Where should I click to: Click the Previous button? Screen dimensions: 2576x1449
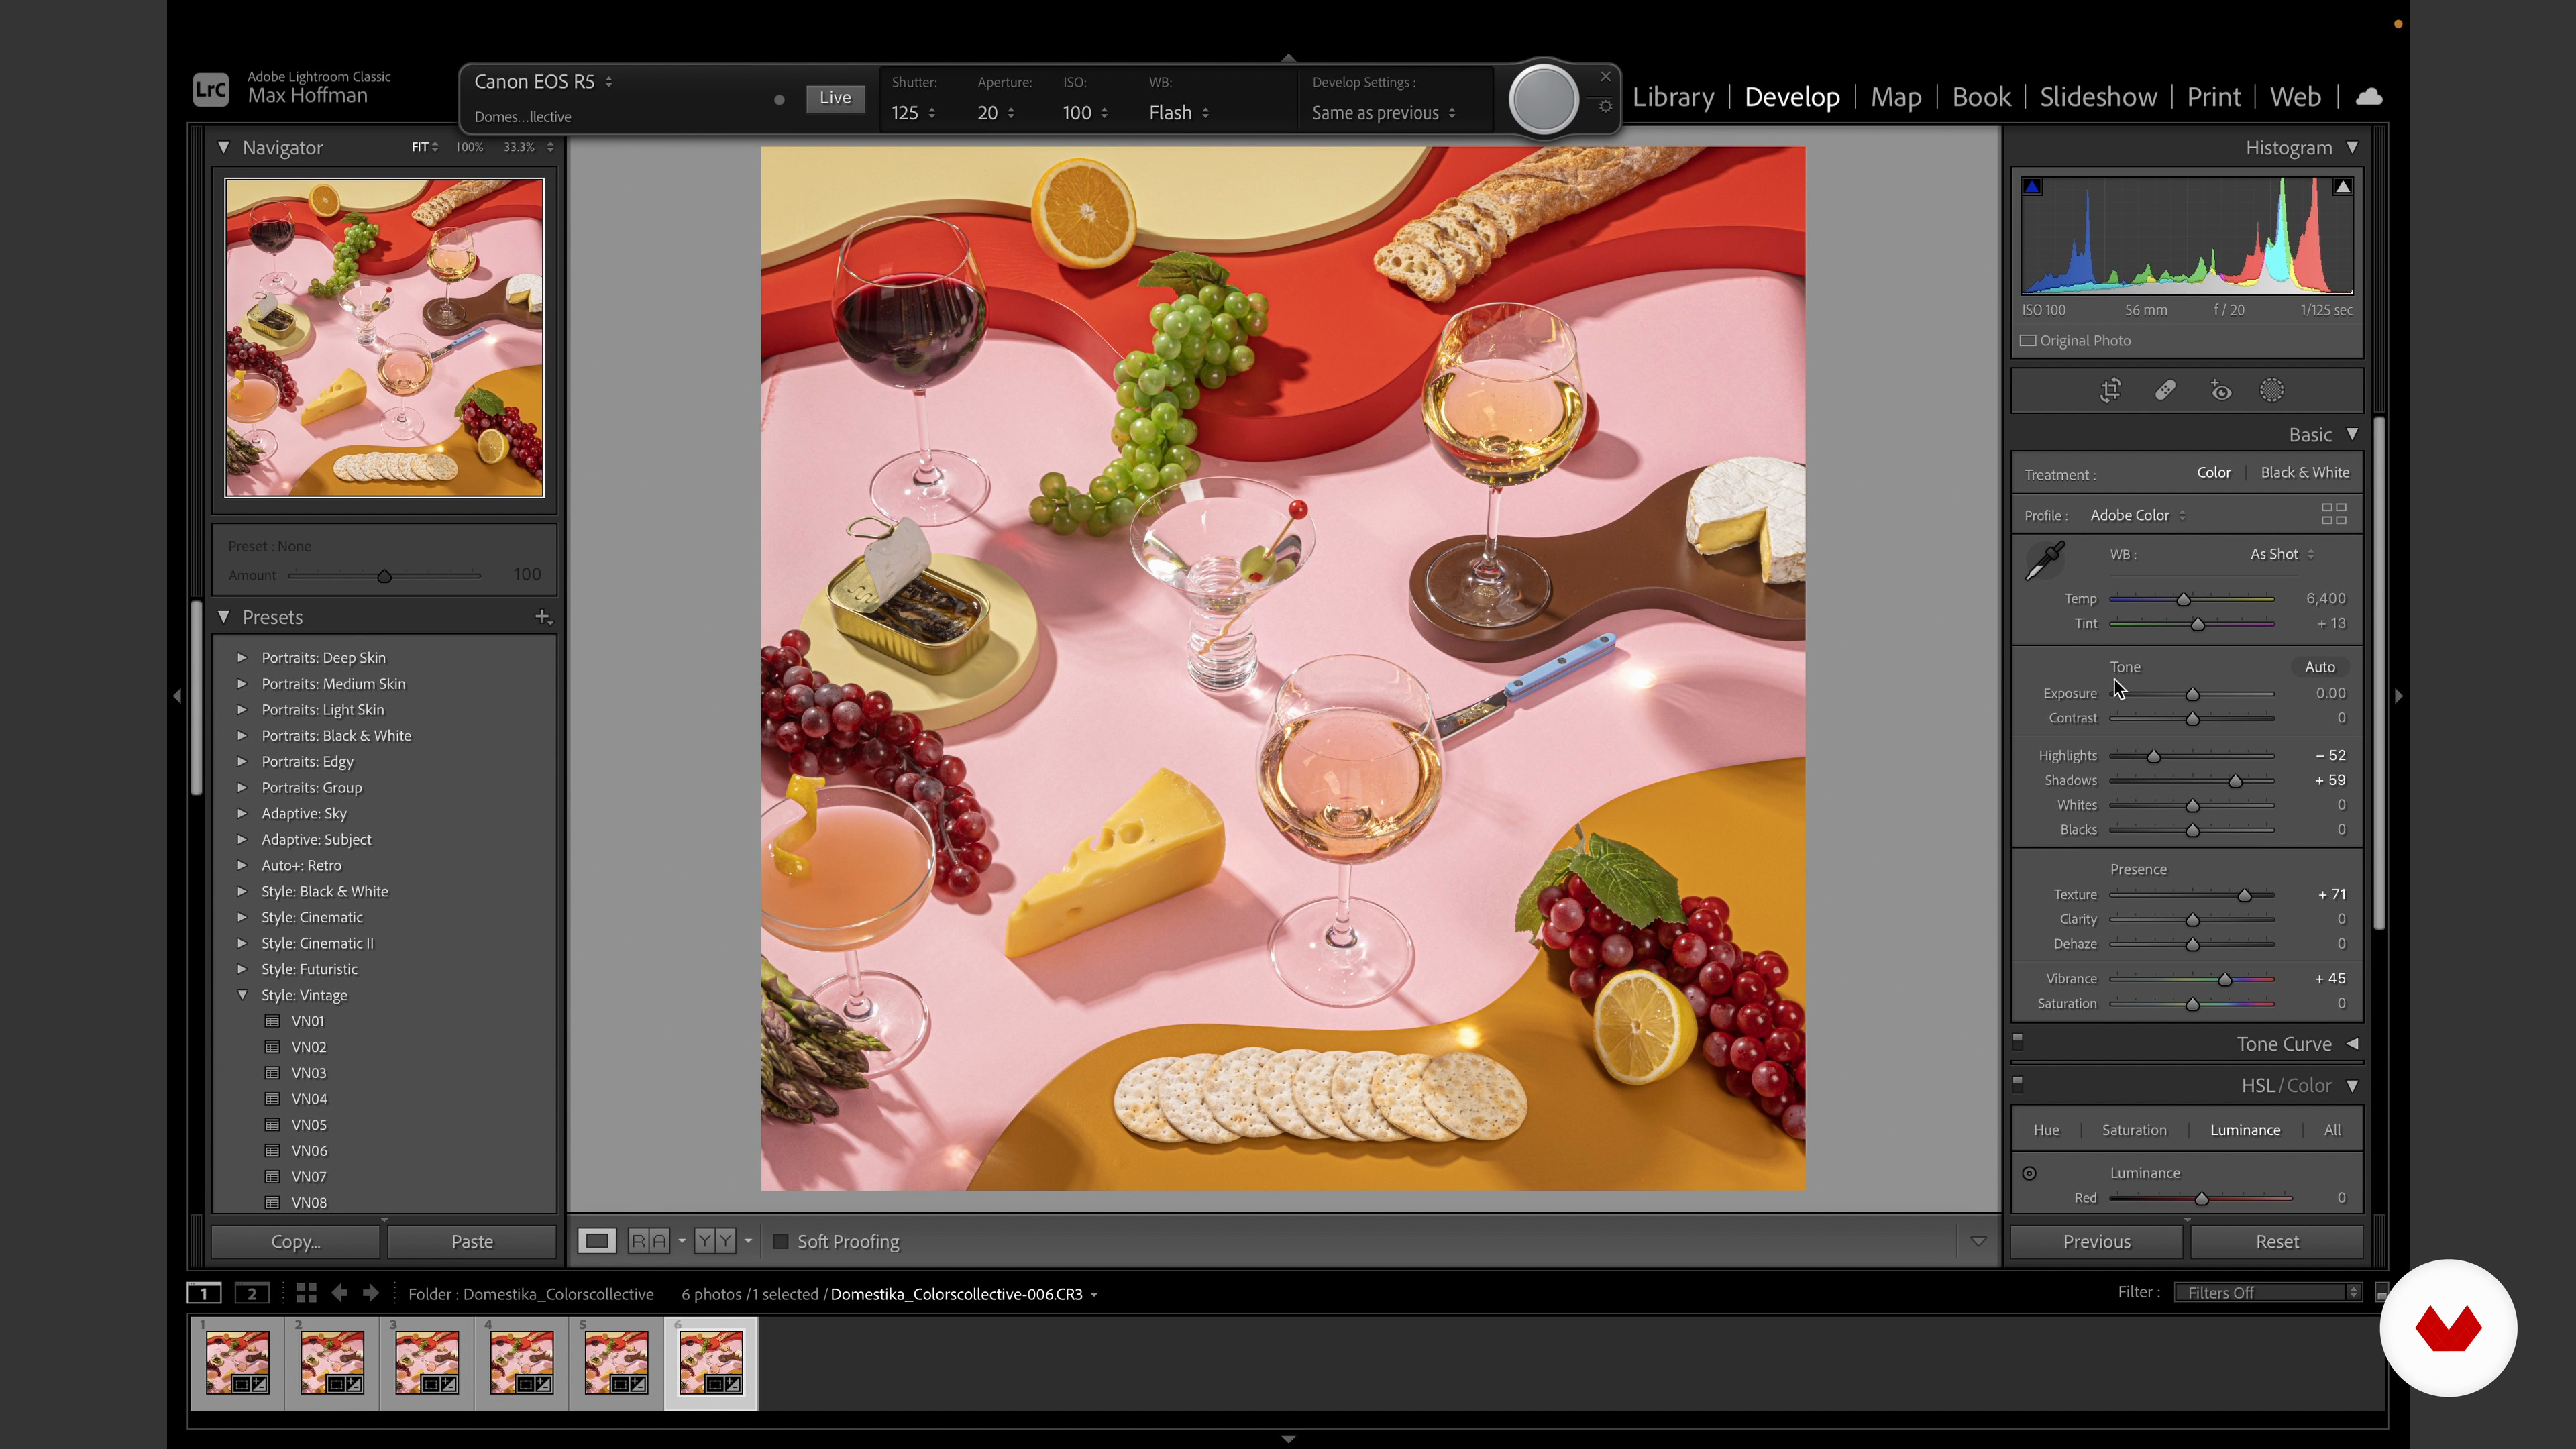point(2096,1241)
